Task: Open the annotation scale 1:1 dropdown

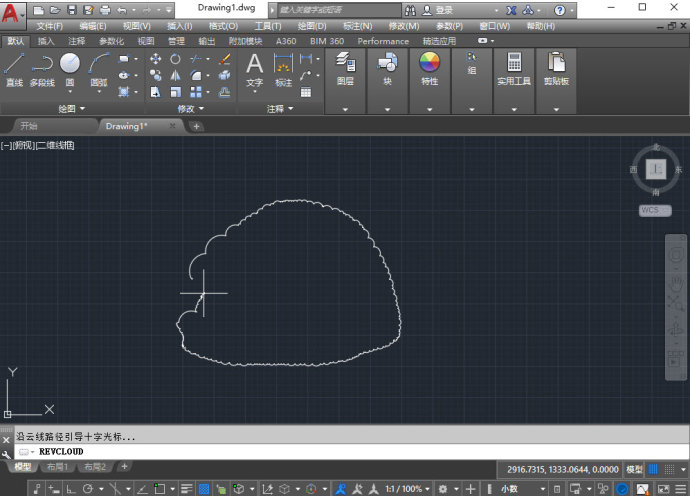Action: [407, 489]
